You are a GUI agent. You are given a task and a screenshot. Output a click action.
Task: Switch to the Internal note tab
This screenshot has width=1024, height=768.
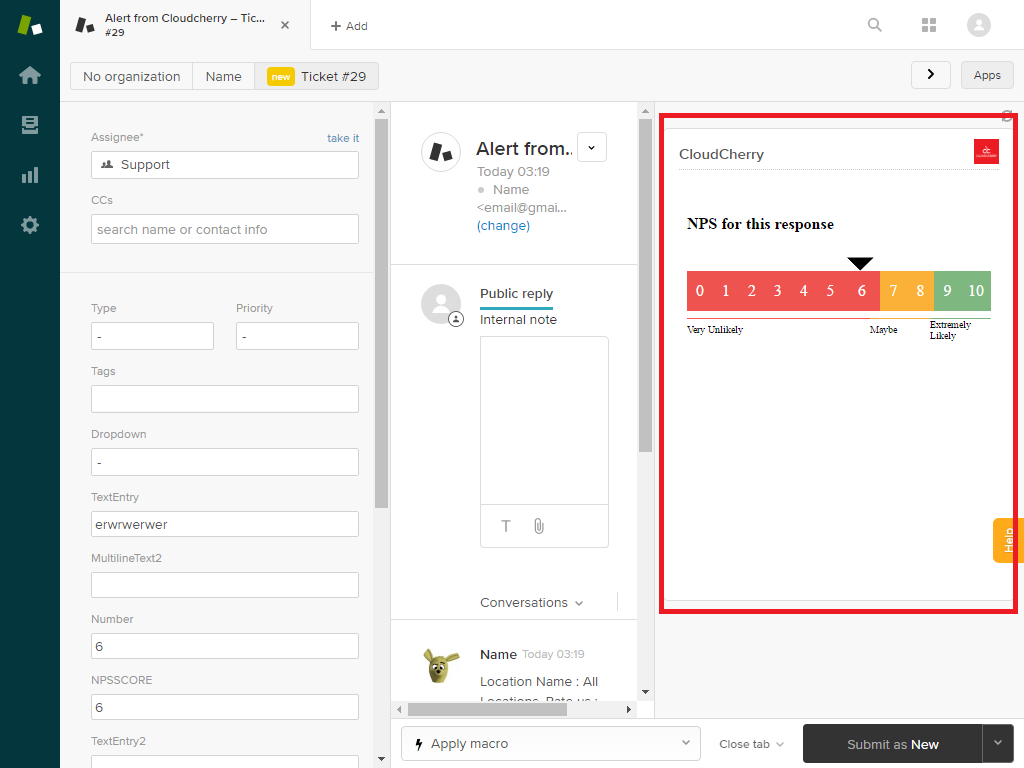518,320
